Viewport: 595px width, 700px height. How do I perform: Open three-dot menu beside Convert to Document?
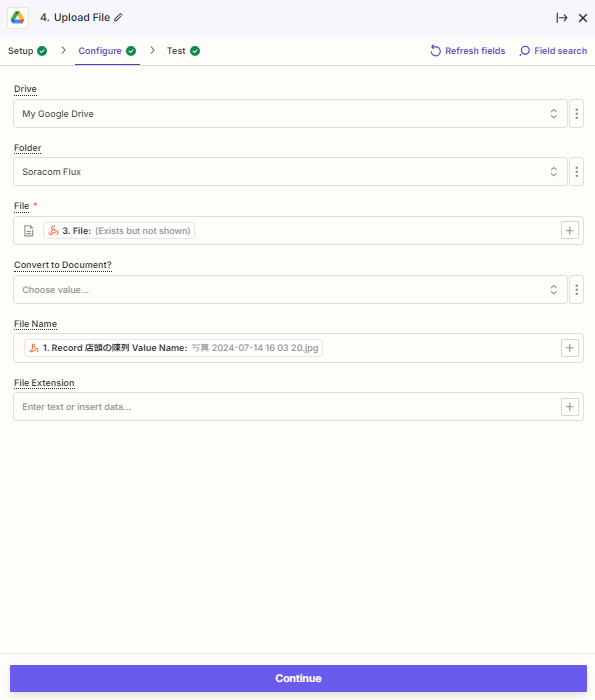coord(577,290)
